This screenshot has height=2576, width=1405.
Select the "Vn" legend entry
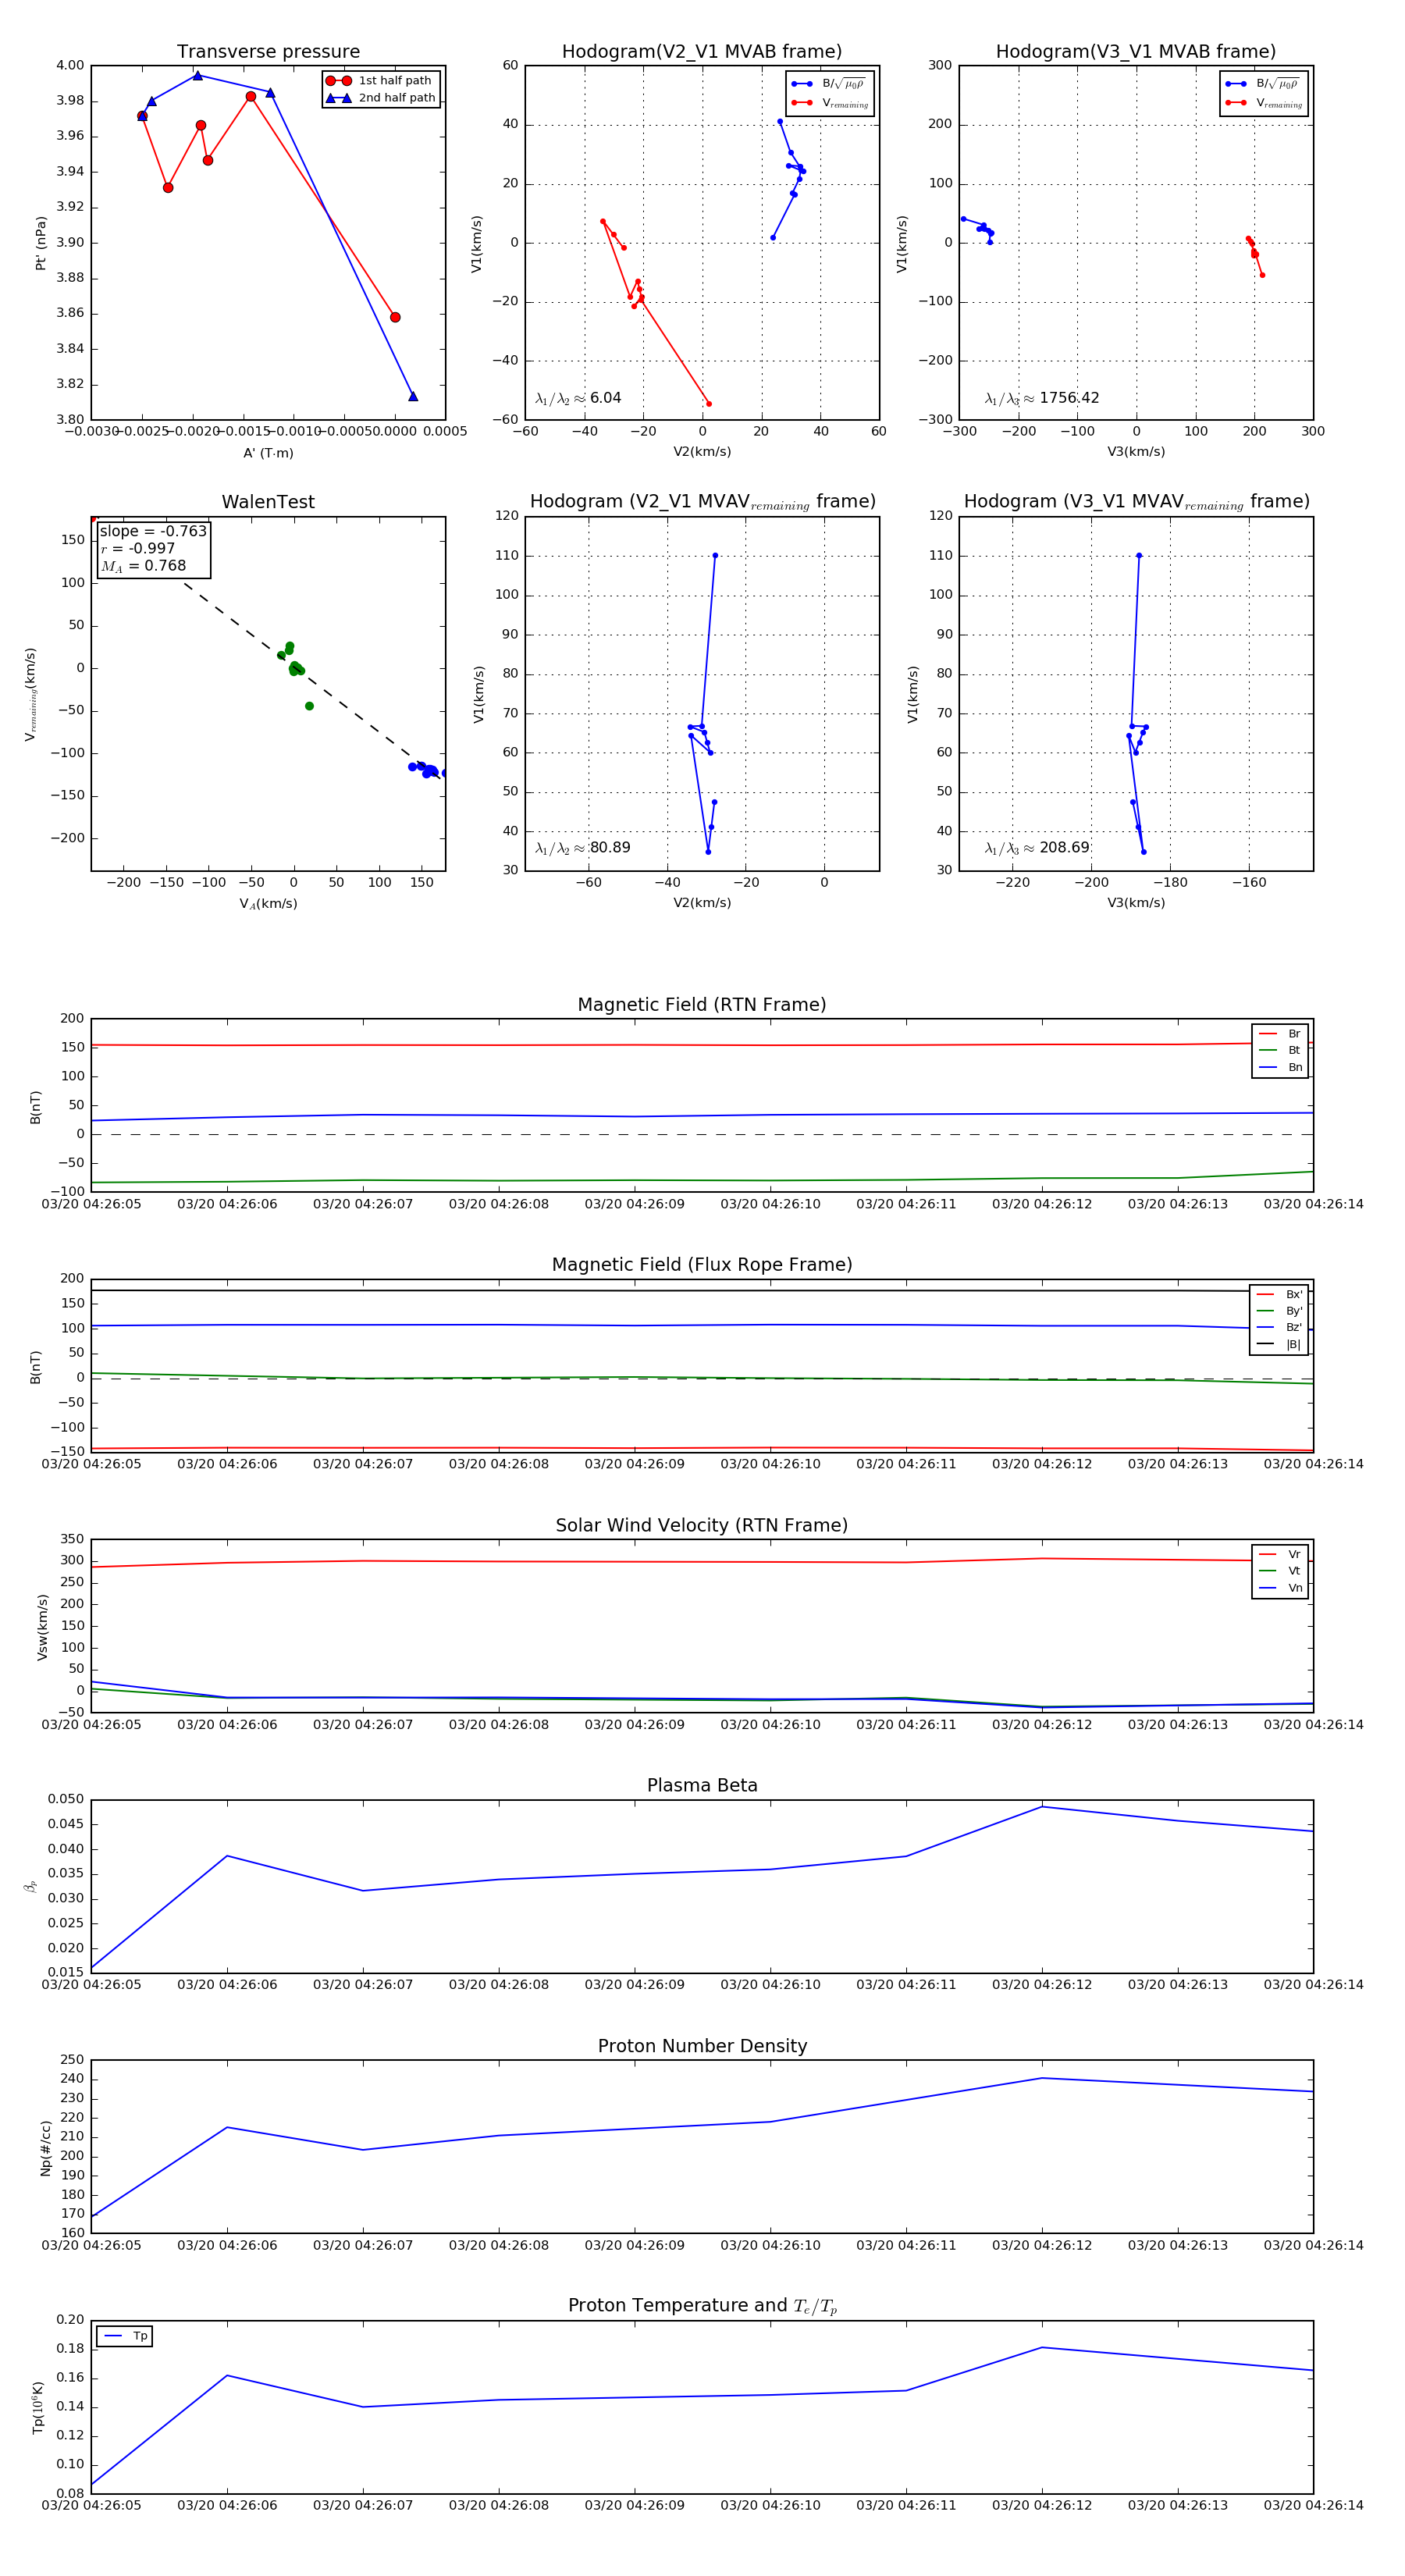1281,1589
